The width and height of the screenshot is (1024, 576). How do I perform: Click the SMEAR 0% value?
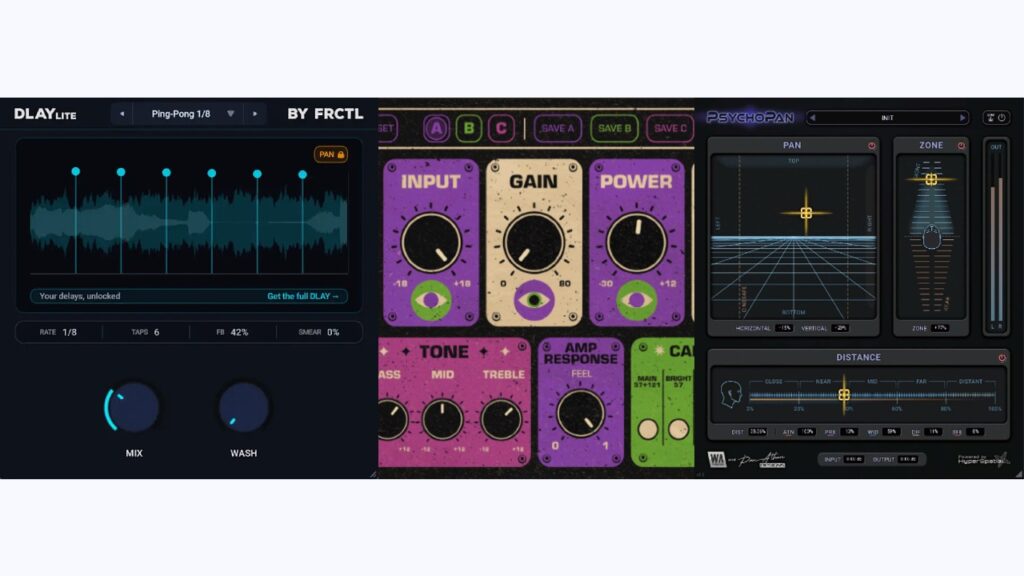coord(333,332)
